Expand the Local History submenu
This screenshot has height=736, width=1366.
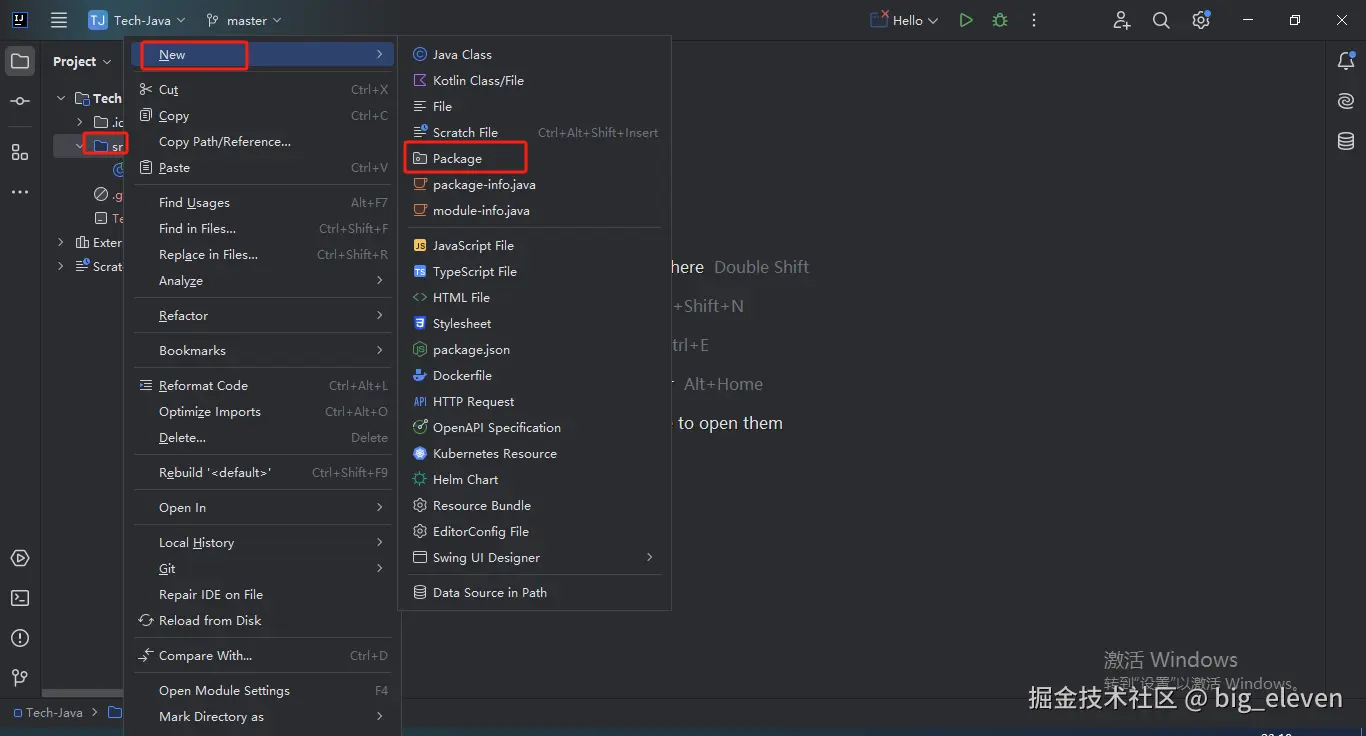click(263, 542)
